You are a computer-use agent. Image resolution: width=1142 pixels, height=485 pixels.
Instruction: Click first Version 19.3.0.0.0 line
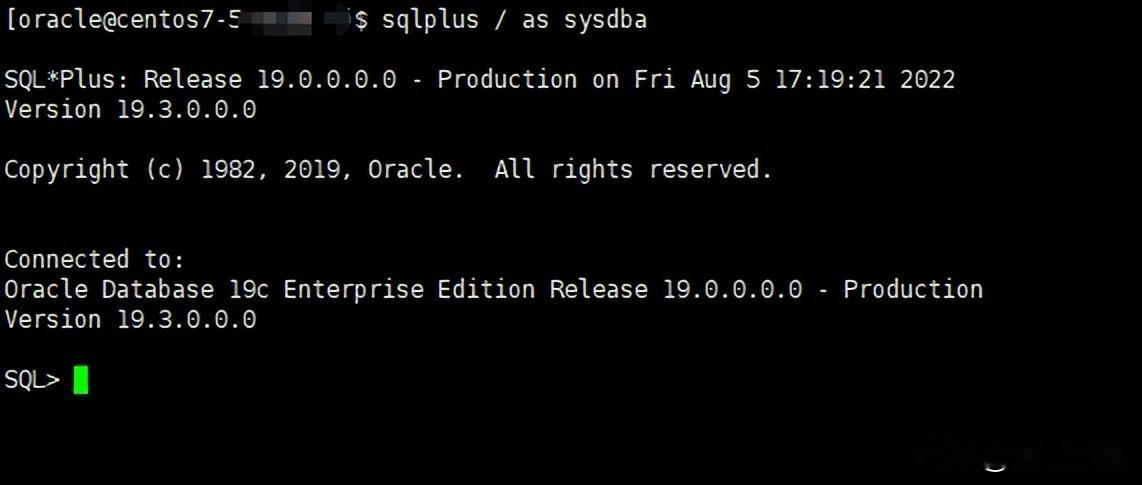130,110
